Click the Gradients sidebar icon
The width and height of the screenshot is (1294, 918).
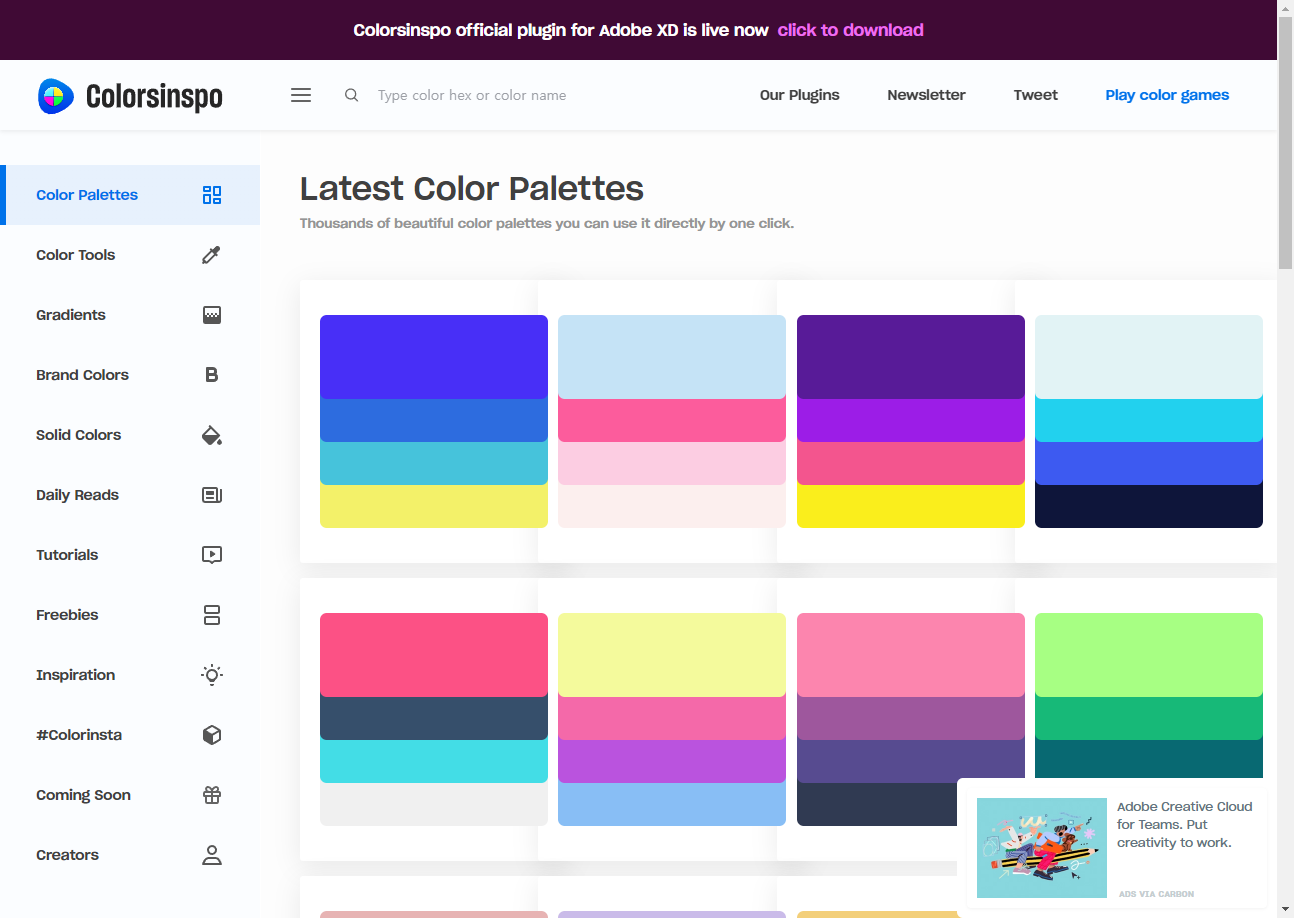tap(211, 315)
